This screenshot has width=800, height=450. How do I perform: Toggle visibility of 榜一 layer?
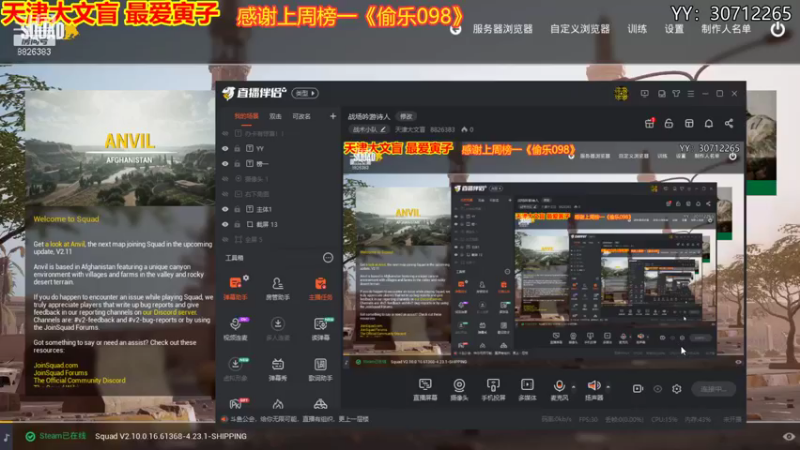[225, 164]
